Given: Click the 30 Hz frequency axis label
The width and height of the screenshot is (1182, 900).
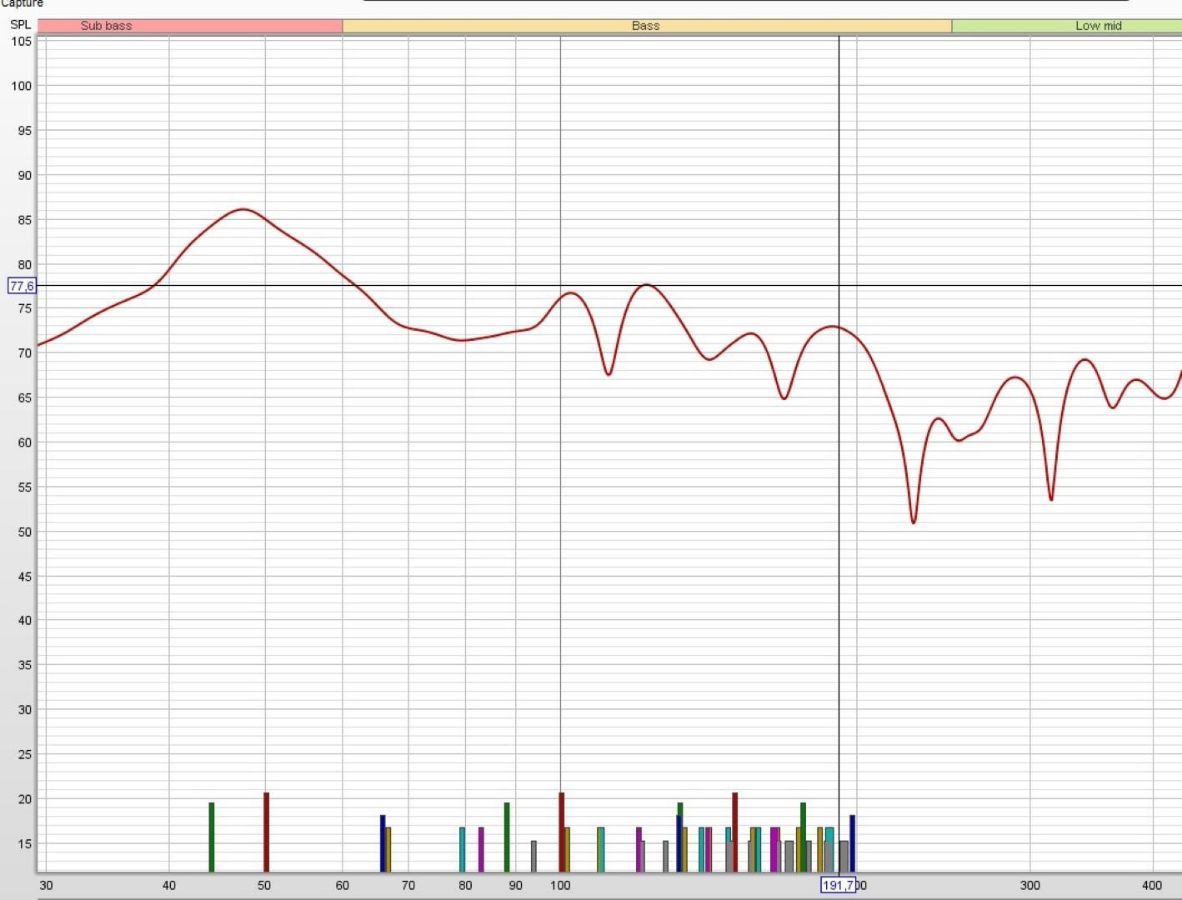Looking at the screenshot, I should (46, 886).
